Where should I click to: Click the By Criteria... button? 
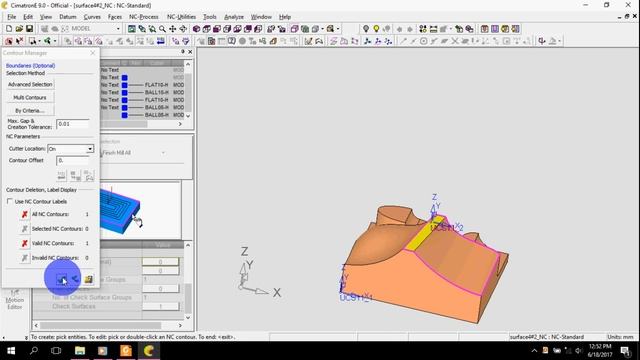tap(30, 111)
